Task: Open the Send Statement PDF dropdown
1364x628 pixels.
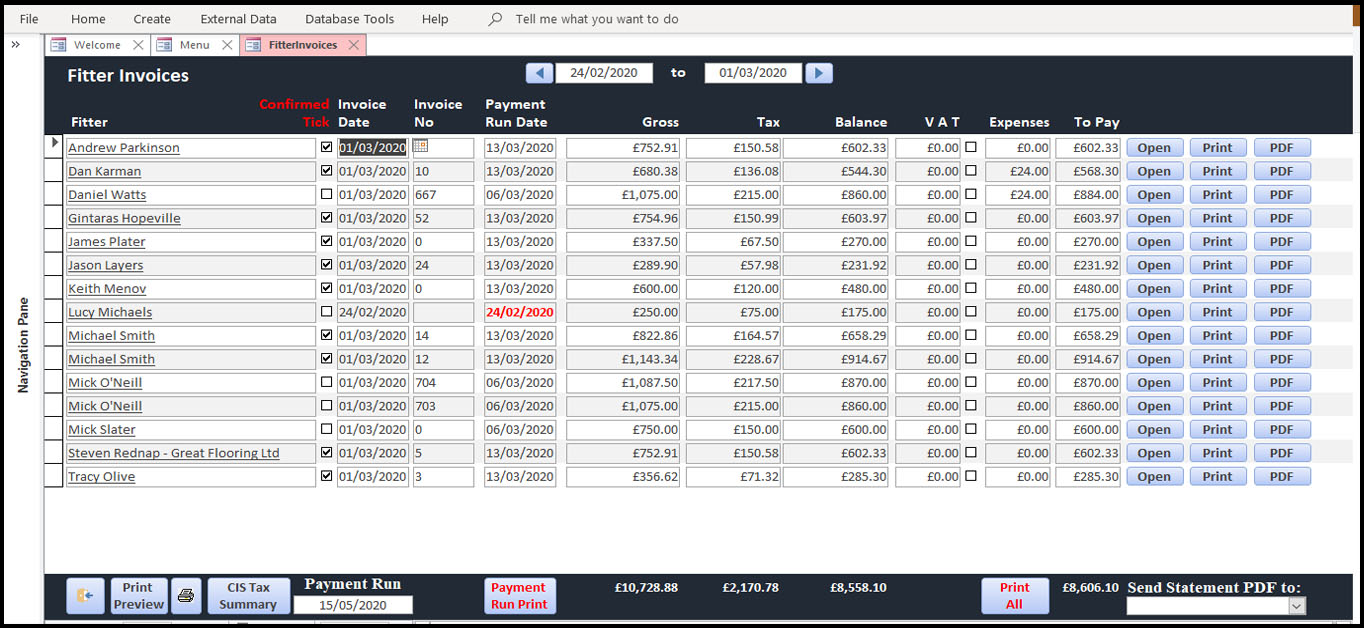Action: 1296,606
